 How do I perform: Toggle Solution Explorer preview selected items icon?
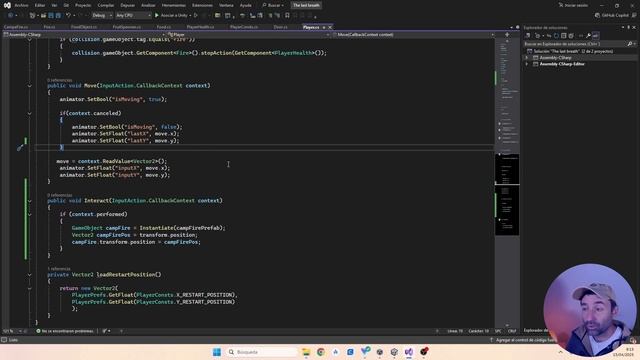pos(596,36)
